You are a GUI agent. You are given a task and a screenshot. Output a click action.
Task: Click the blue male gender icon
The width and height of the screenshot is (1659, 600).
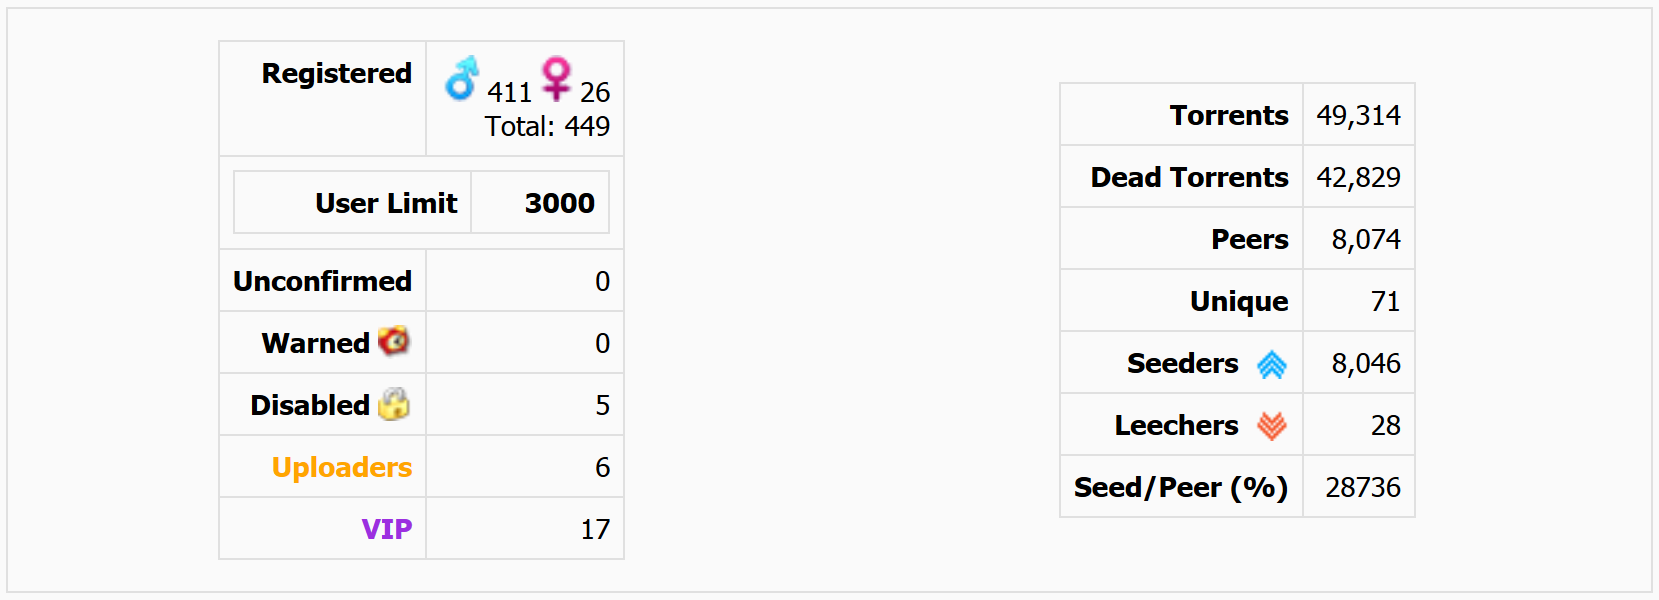(462, 78)
